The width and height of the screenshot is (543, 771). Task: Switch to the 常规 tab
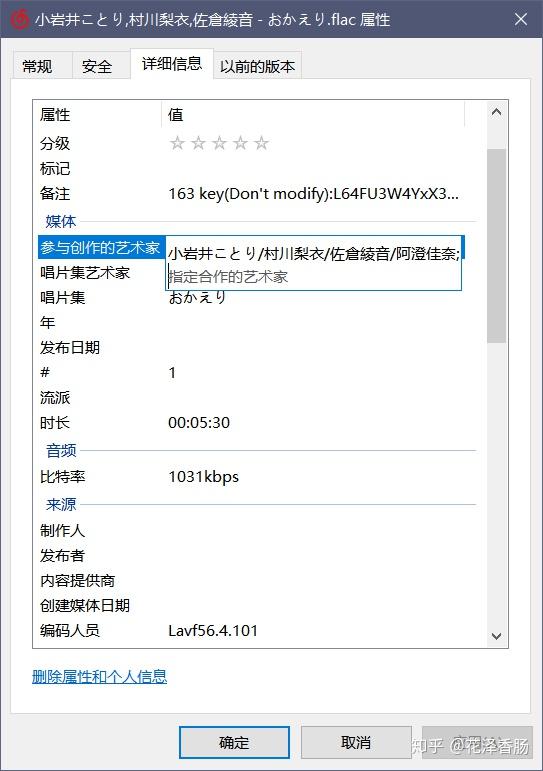(37, 66)
